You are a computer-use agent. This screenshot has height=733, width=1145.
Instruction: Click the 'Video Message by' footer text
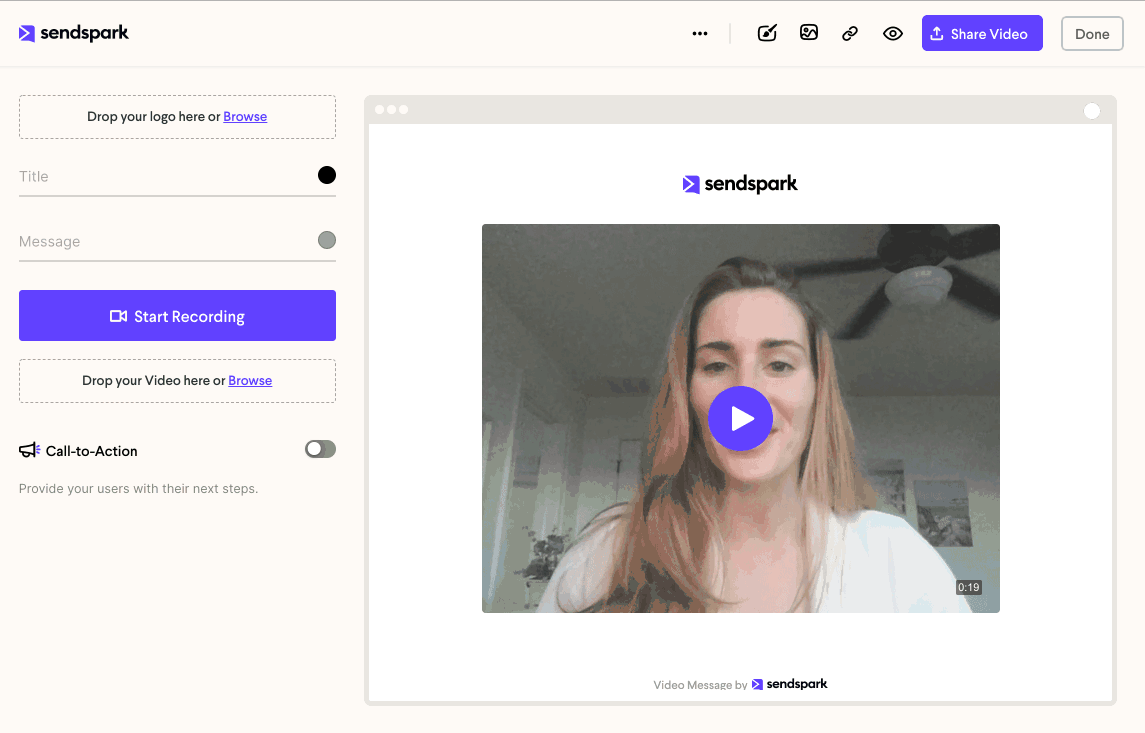click(x=700, y=685)
